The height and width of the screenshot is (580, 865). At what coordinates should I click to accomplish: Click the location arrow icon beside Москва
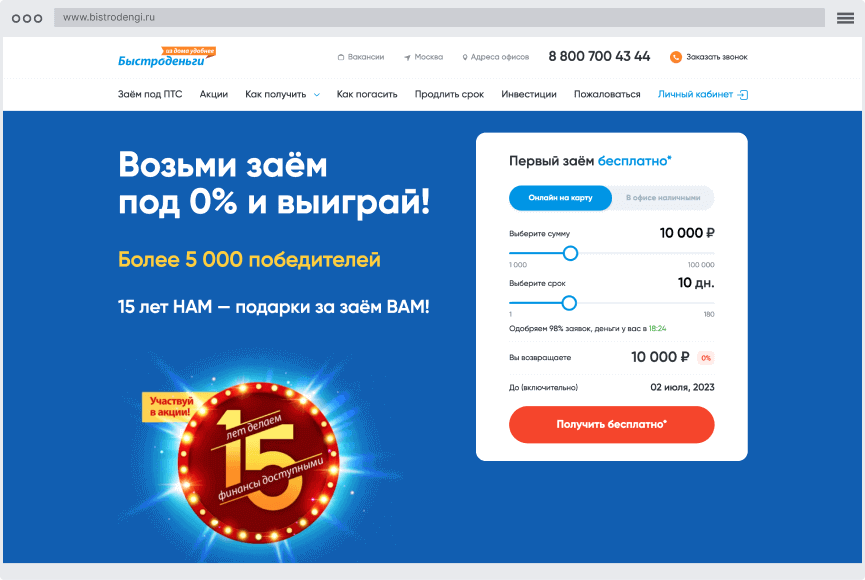tap(407, 57)
